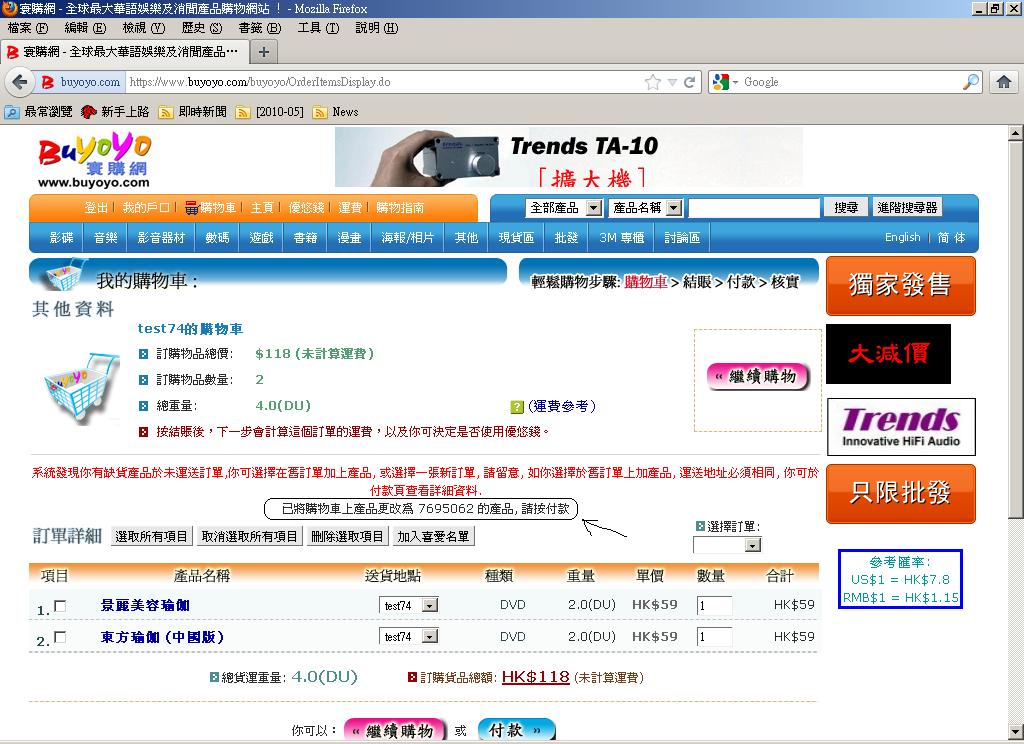Click the blue 付款 button
This screenshot has height=744, width=1024.
(x=517, y=730)
